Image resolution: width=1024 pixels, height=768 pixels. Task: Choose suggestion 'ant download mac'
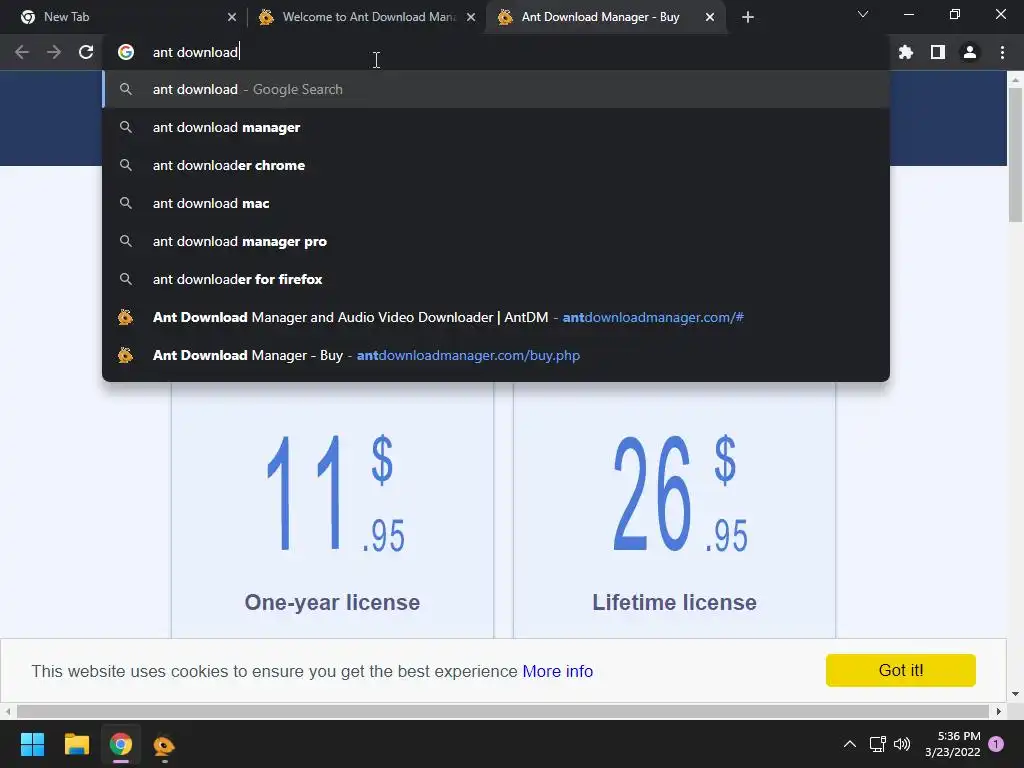(496, 203)
